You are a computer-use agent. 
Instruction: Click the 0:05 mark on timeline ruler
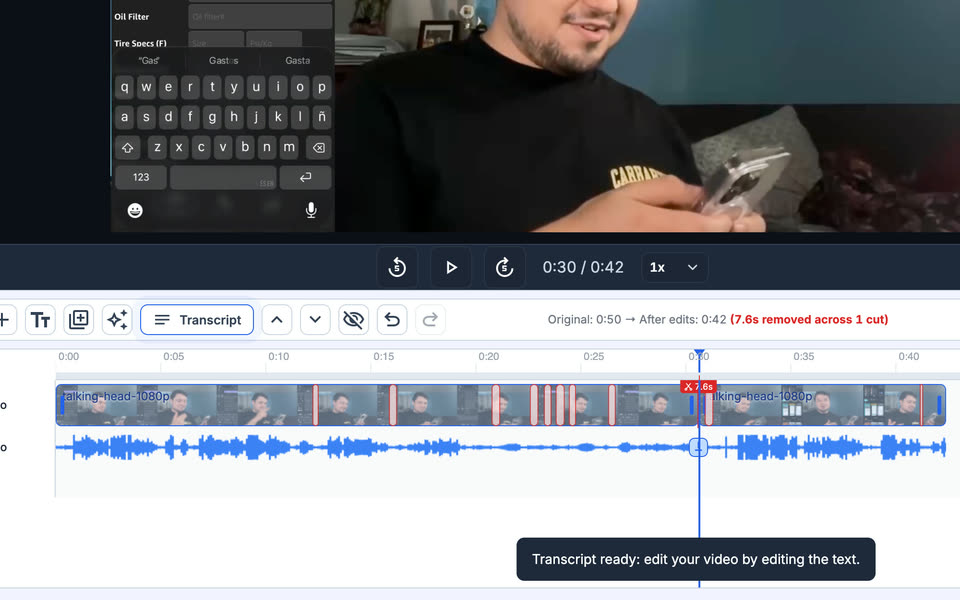click(173, 356)
